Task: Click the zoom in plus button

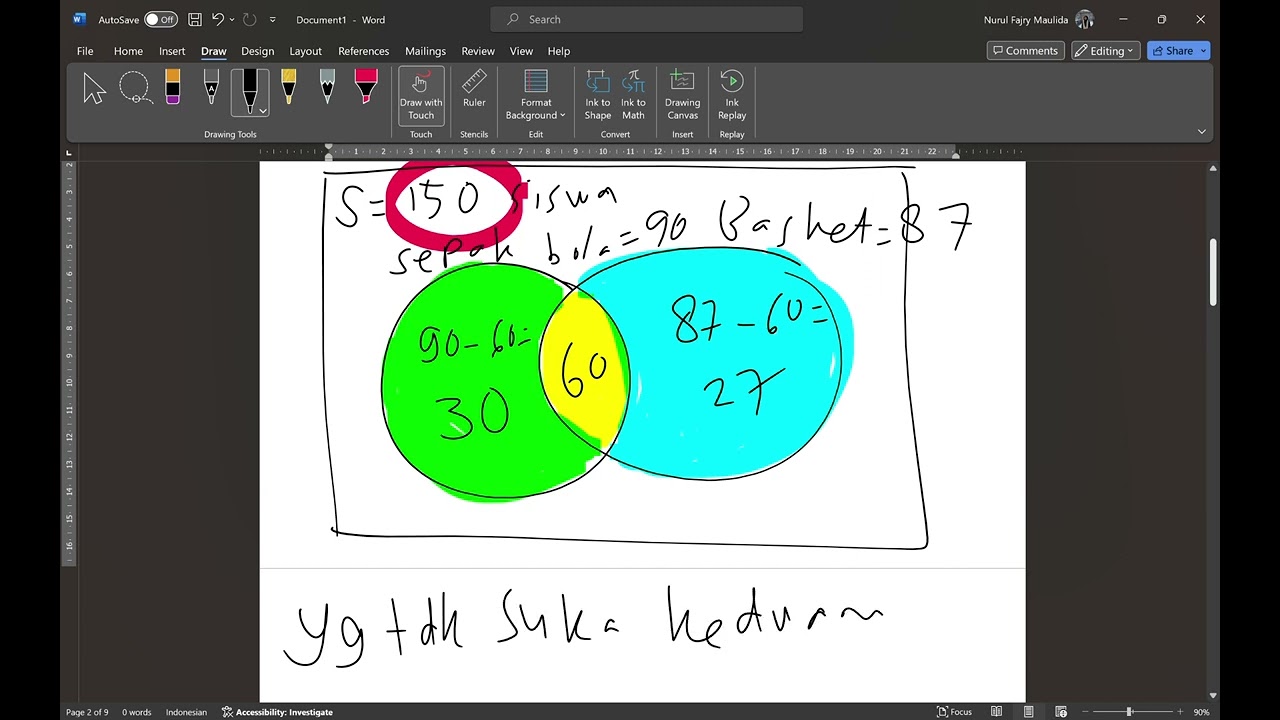Action: pos(1180,712)
